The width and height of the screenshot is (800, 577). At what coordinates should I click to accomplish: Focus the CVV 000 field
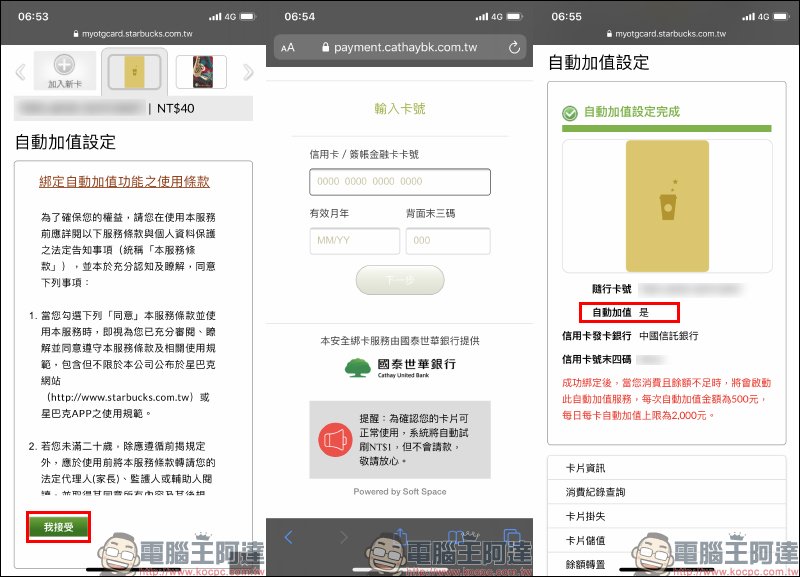(x=448, y=241)
